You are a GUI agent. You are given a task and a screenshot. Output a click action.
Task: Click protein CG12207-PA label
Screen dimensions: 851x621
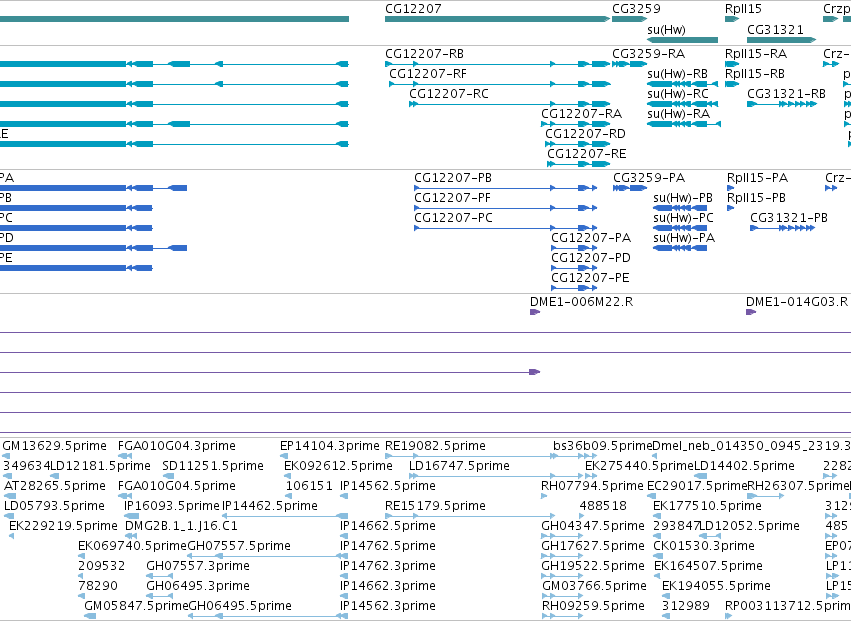tap(591, 238)
